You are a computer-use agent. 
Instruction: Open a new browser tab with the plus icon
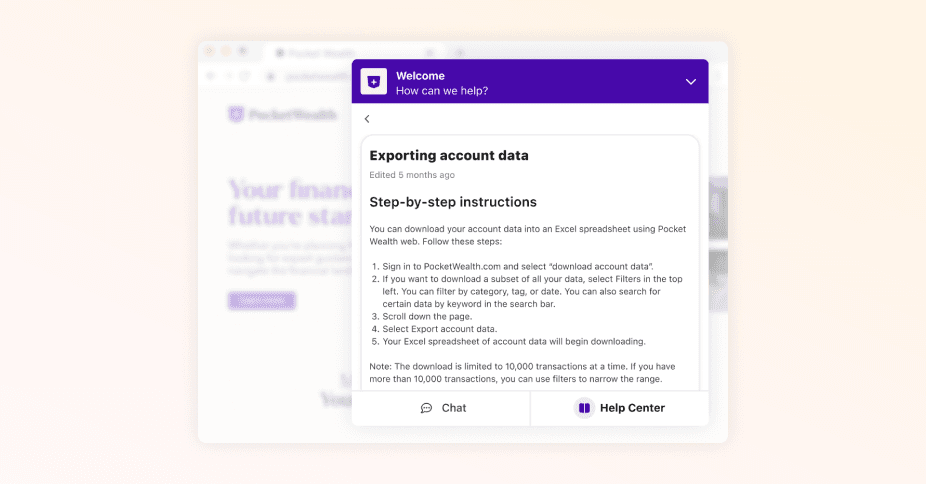click(460, 52)
